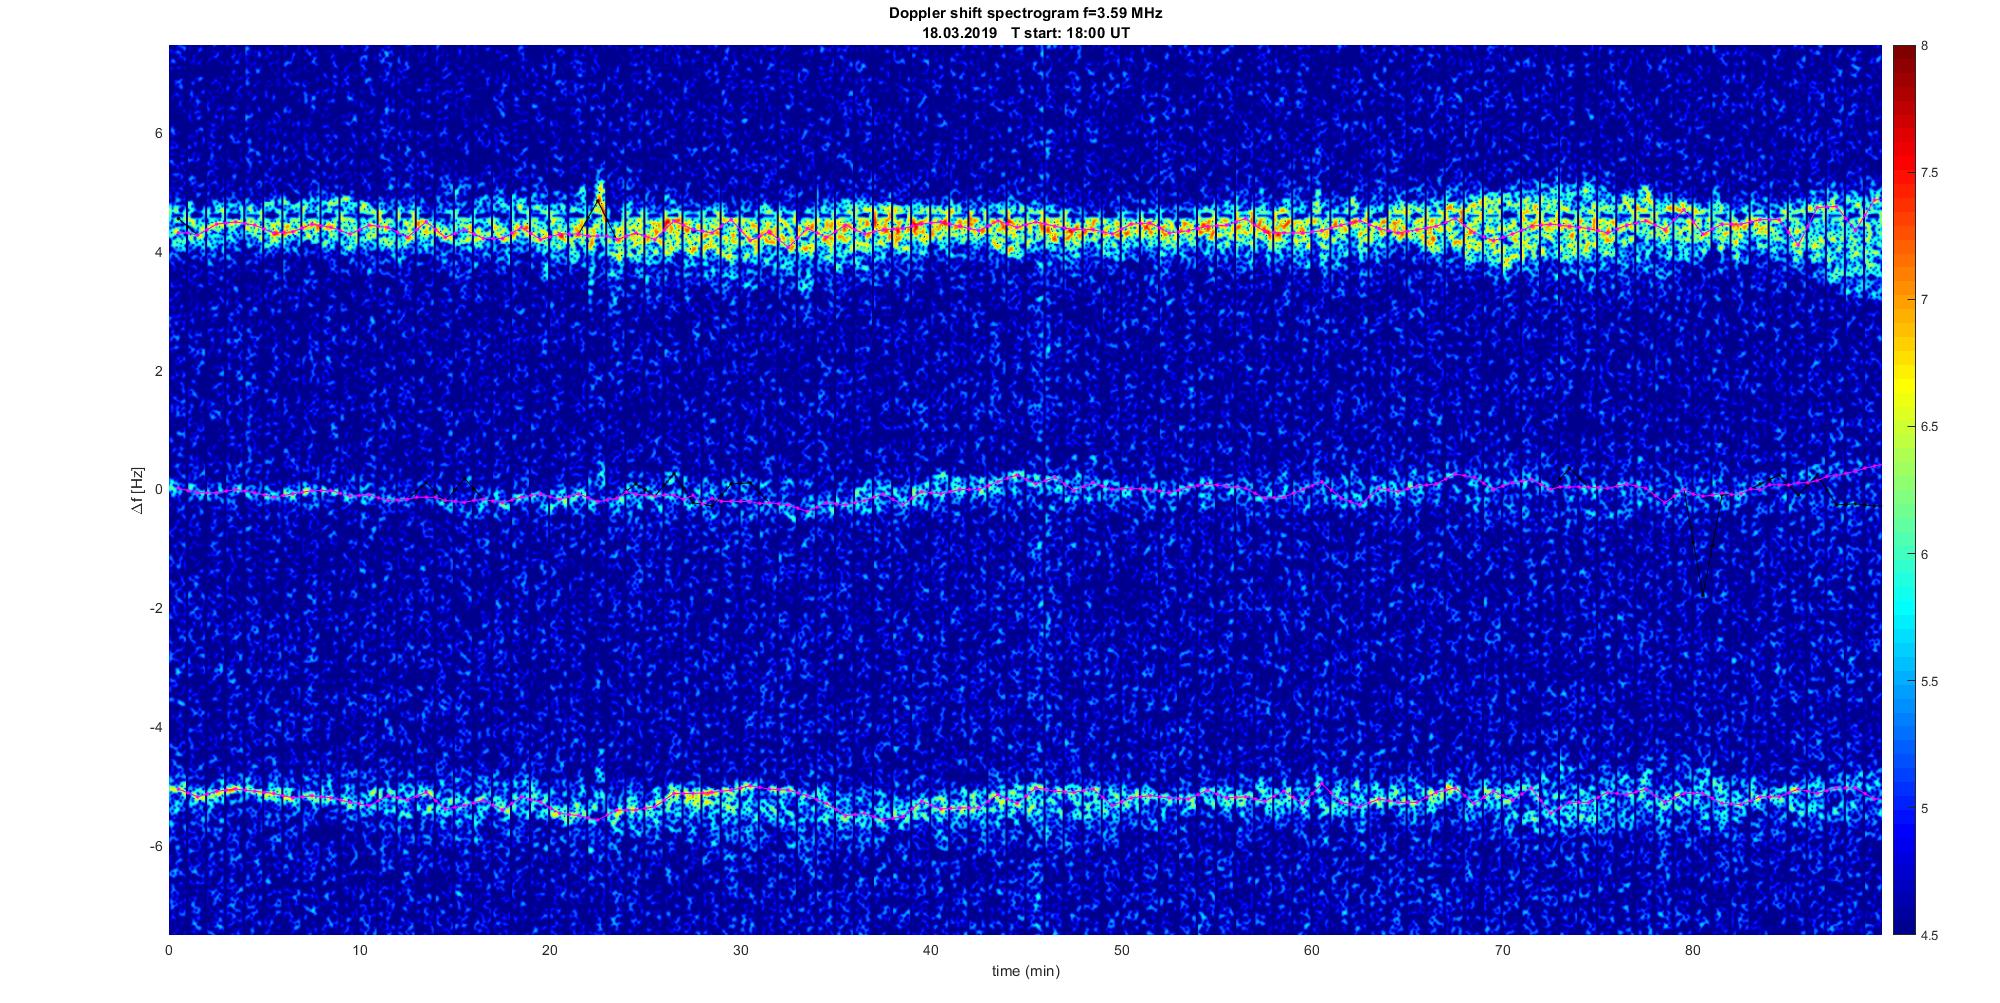Click the colorbar tick label '8'
This screenshot has height=1003, width=2000.
1925,46
